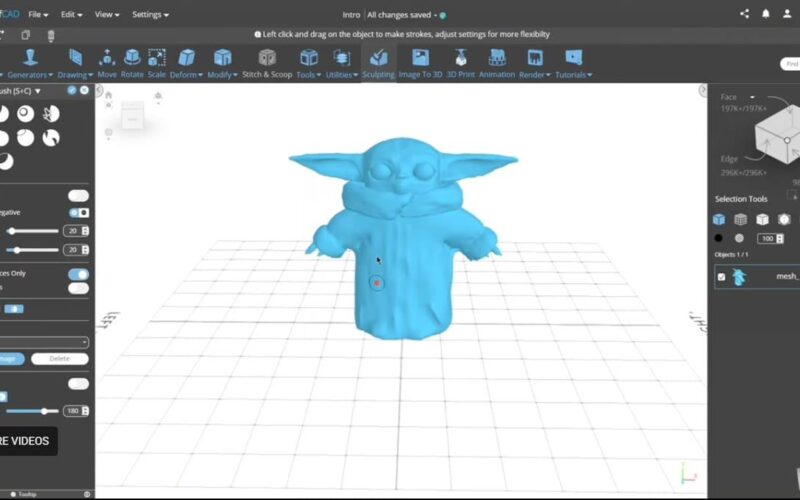Open the Settings menu
The image size is (800, 500).
[x=150, y=15]
